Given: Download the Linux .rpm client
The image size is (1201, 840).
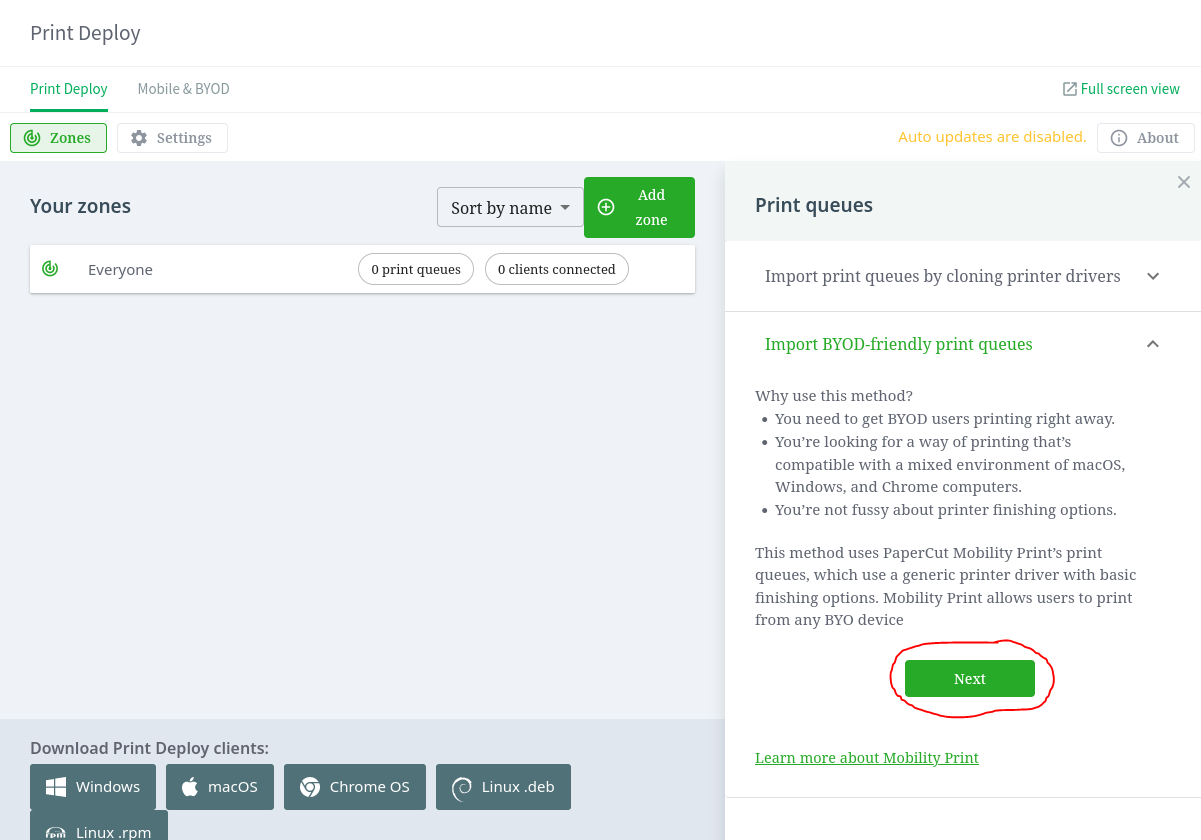Looking at the screenshot, I should tap(99, 826).
